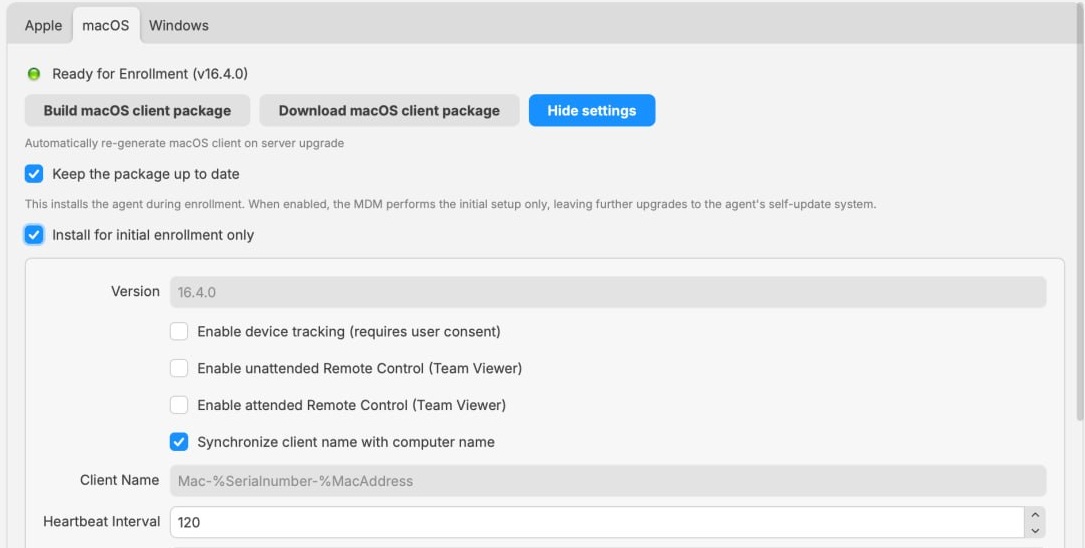Uncheck Keep the package up to date
The image size is (1085, 548).
click(x=34, y=174)
